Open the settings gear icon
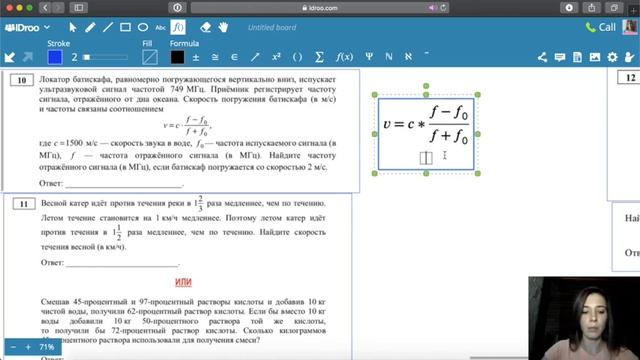 click(x=612, y=57)
